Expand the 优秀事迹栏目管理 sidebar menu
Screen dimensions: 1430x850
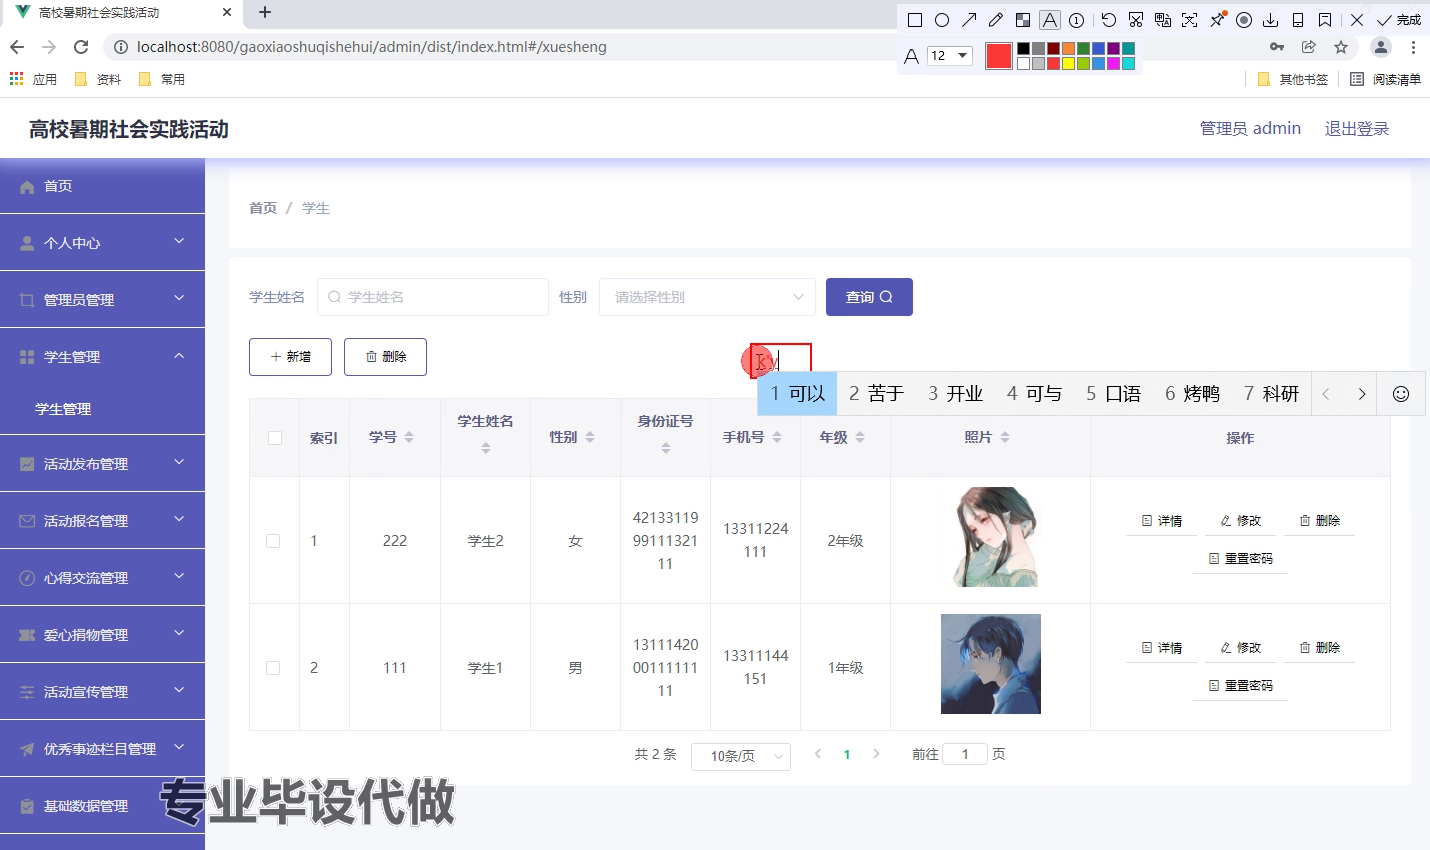(x=102, y=749)
